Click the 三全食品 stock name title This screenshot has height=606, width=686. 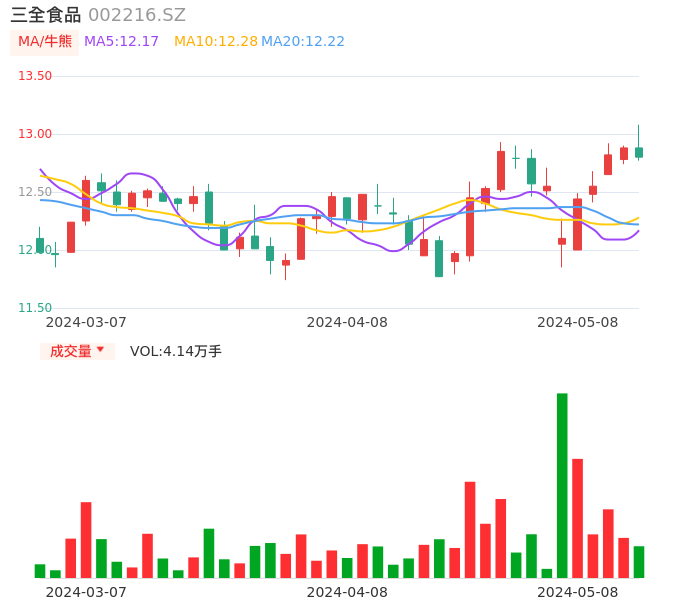(x=45, y=15)
